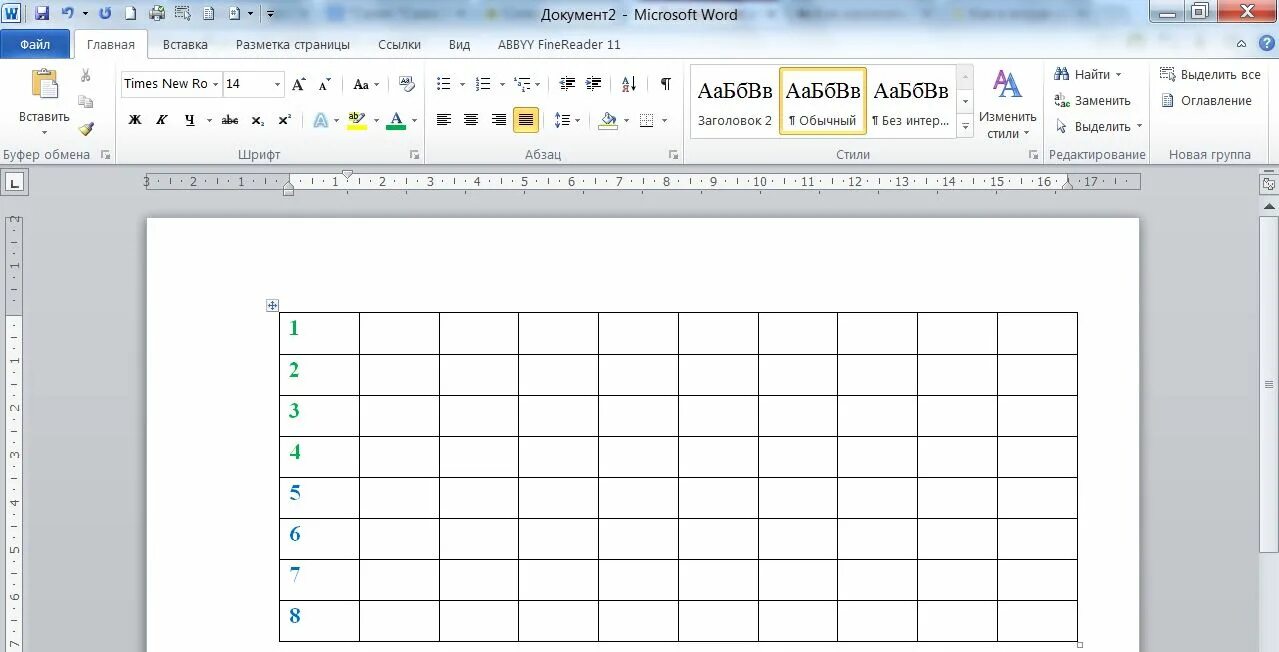Click the Выделить все button

coord(1210,74)
